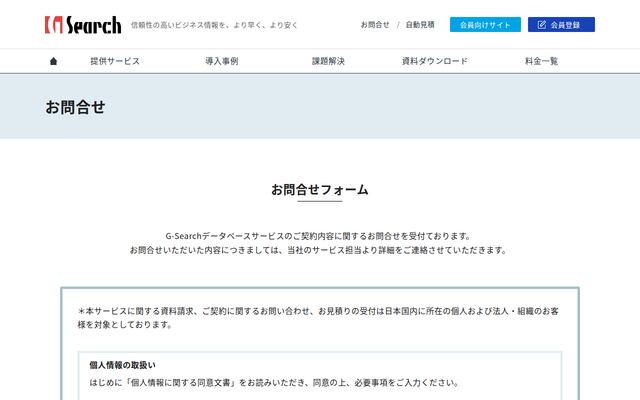Image resolution: width=640 pixels, height=400 pixels.
Task: Click the お問合せ page title
Action: pos(75,107)
